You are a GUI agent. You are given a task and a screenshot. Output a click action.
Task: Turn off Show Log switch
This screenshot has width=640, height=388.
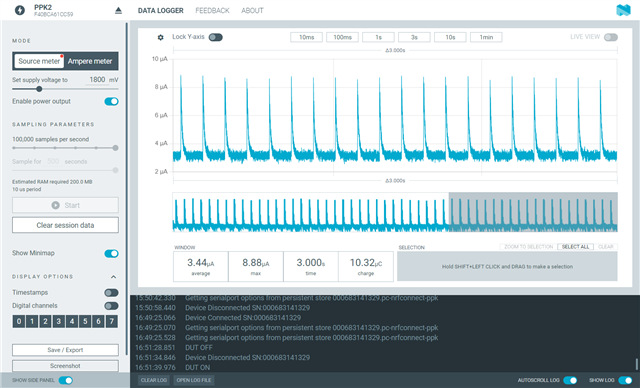[625, 380]
